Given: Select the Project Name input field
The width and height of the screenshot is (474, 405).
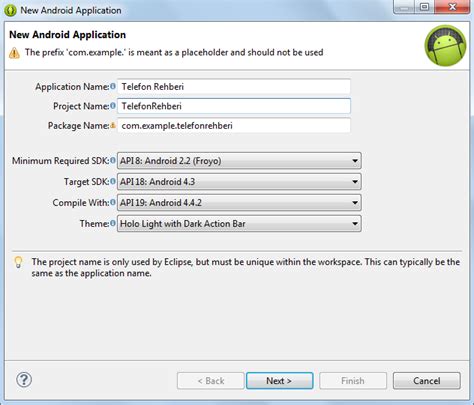Looking at the screenshot, I should coord(234,106).
